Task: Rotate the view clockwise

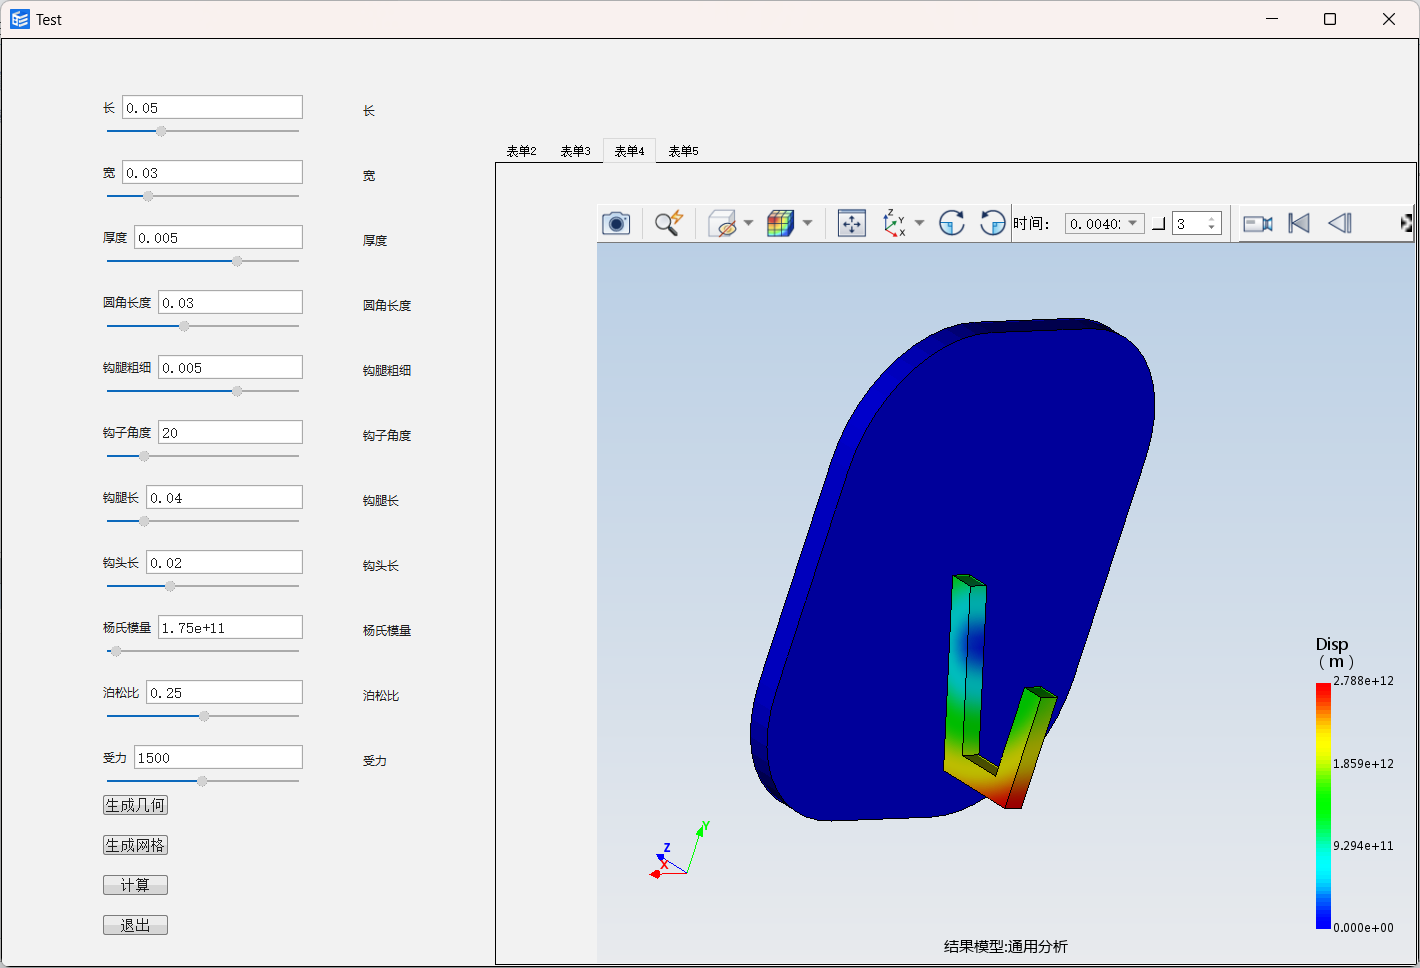Action: point(951,223)
